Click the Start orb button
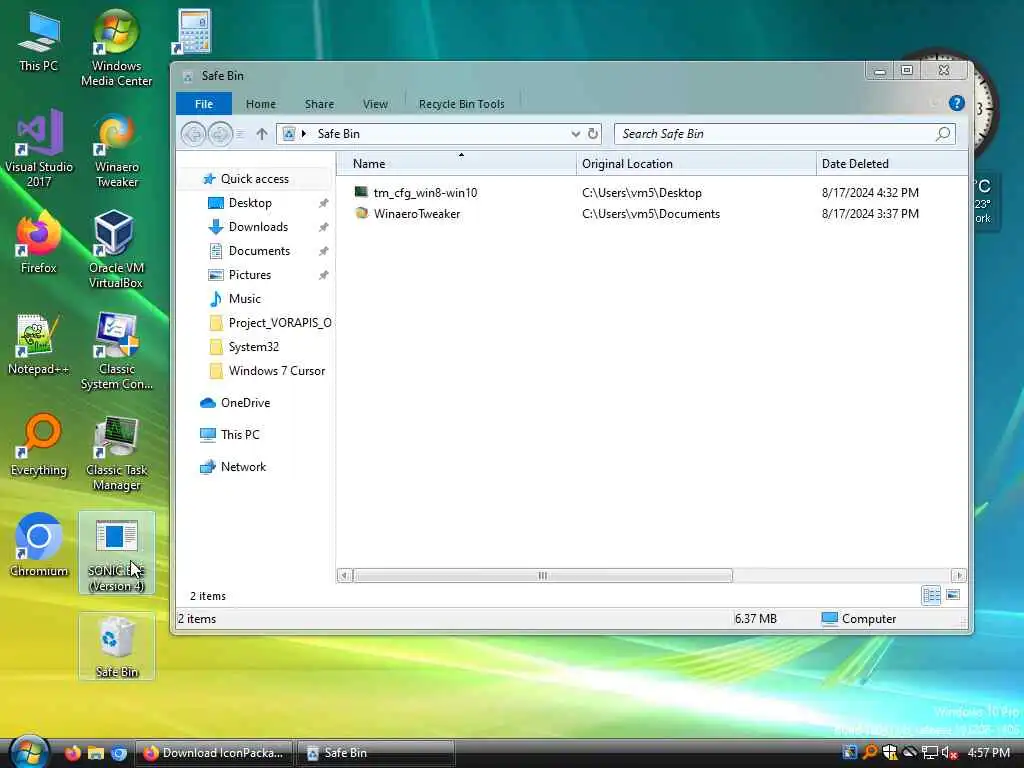Image resolution: width=1024 pixels, height=768 pixels. pyautogui.click(x=29, y=752)
